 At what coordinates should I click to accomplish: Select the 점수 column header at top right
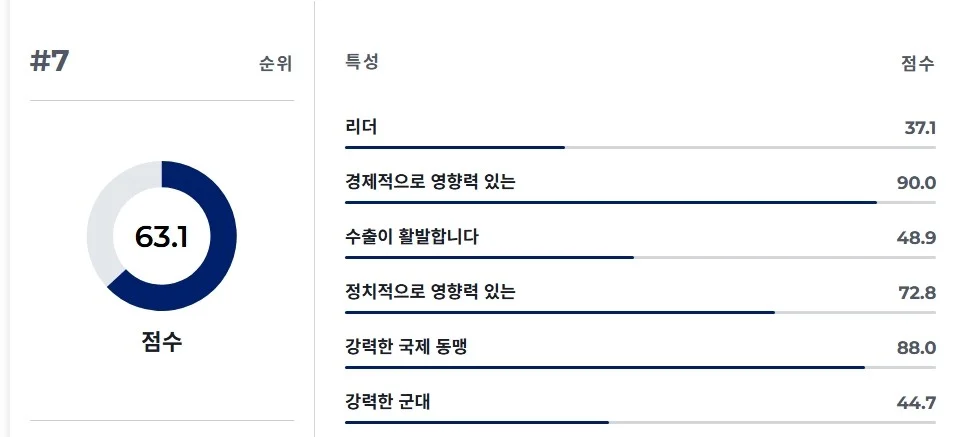coord(917,64)
